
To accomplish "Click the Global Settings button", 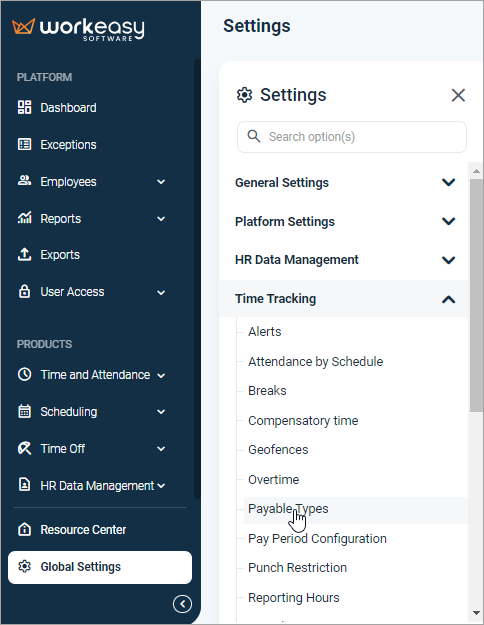I will click(100, 567).
